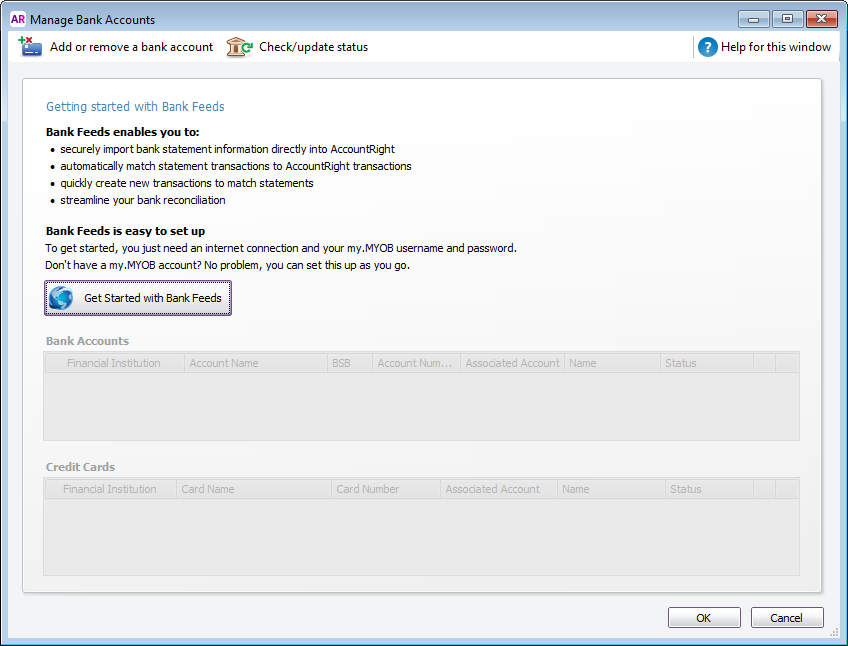Click Financial Institution header in Credit Cards table
The height and width of the screenshot is (646, 848).
pos(109,489)
